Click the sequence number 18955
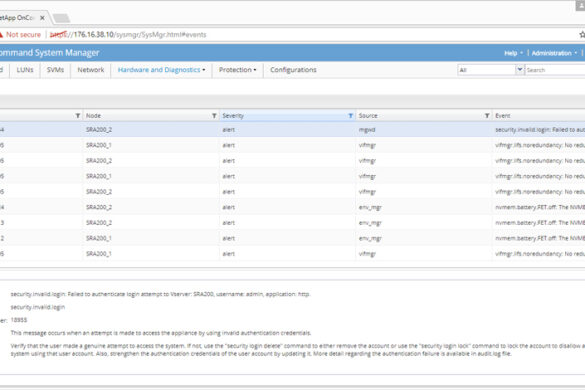 19,320
